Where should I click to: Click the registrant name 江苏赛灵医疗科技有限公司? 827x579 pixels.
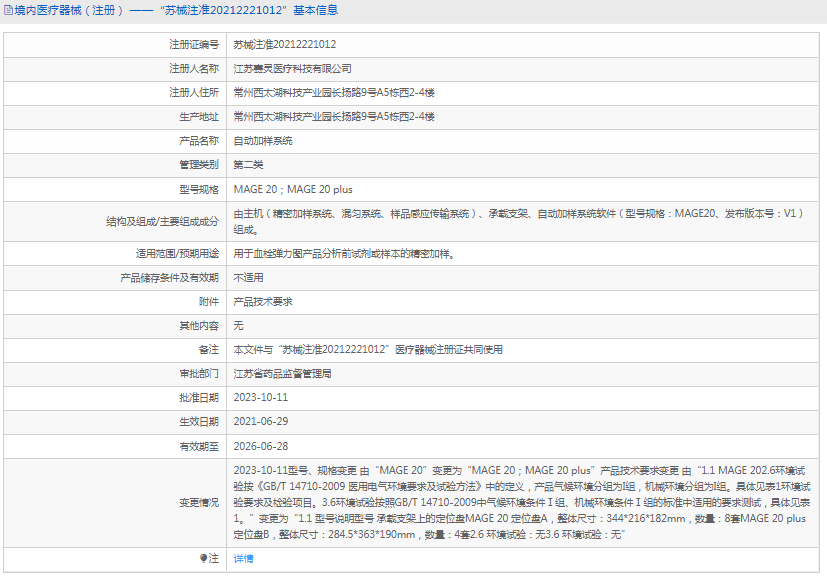click(x=293, y=69)
